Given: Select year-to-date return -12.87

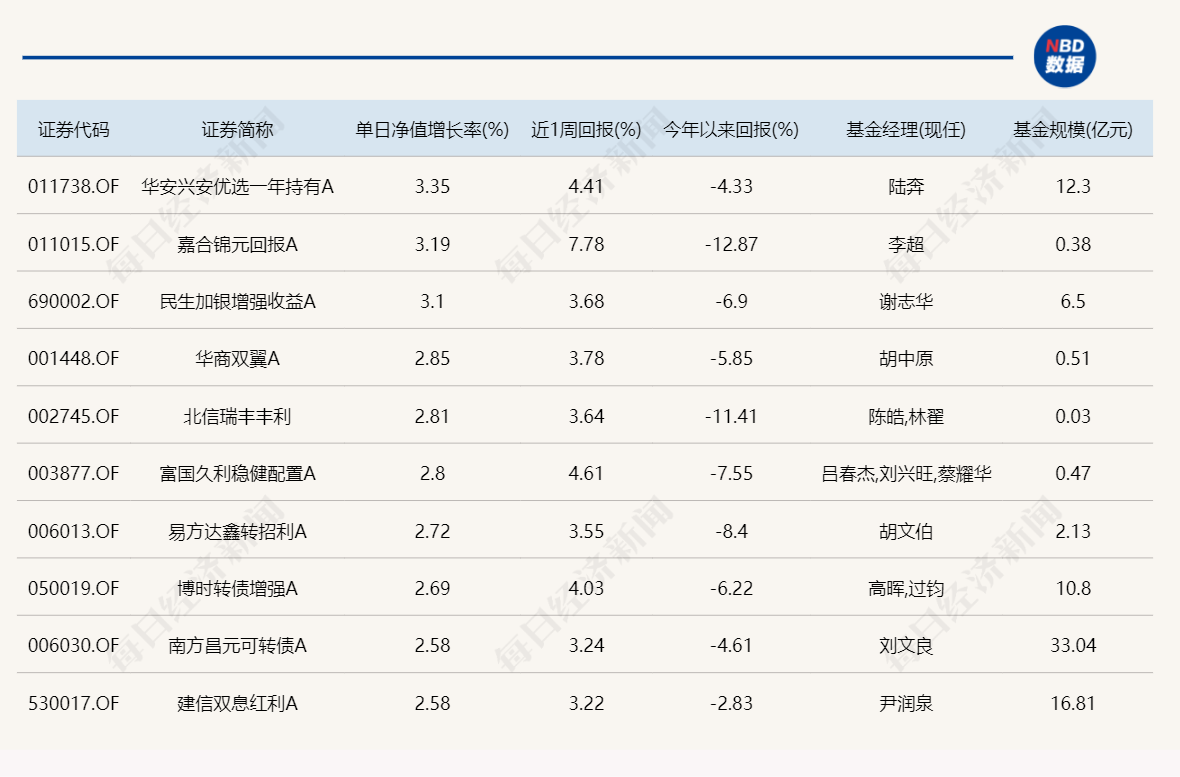Looking at the screenshot, I should [x=731, y=244].
